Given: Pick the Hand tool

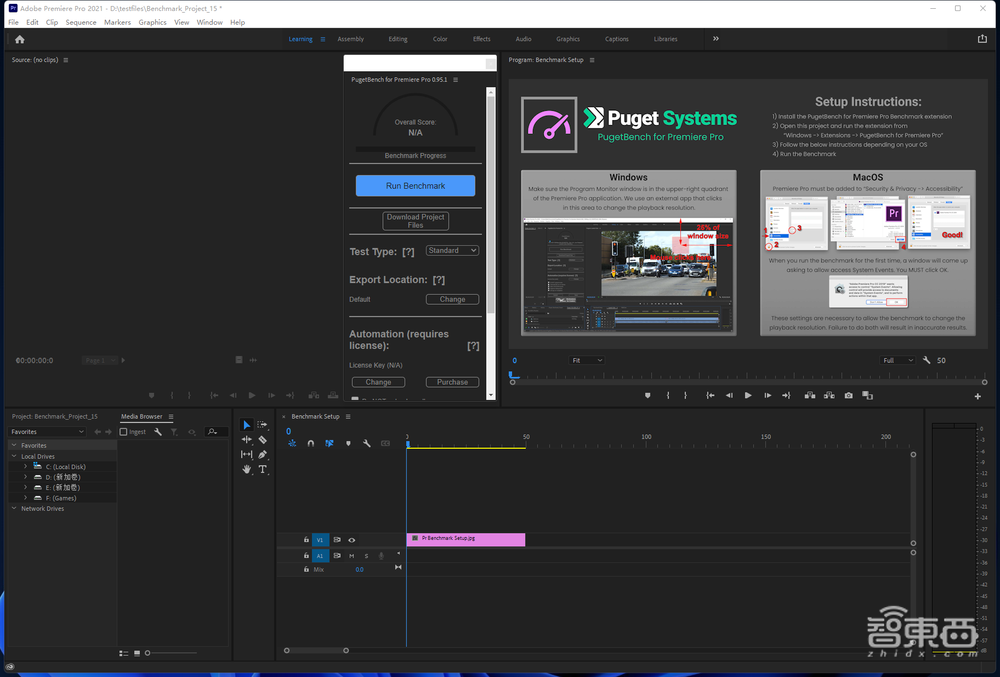Looking at the screenshot, I should [x=247, y=469].
